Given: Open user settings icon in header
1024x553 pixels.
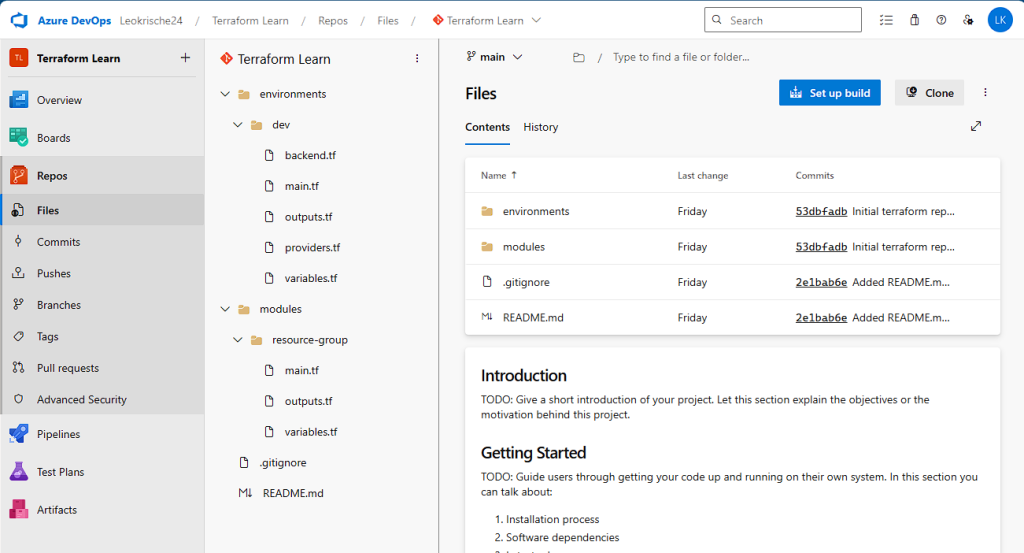Looking at the screenshot, I should pos(967,20).
